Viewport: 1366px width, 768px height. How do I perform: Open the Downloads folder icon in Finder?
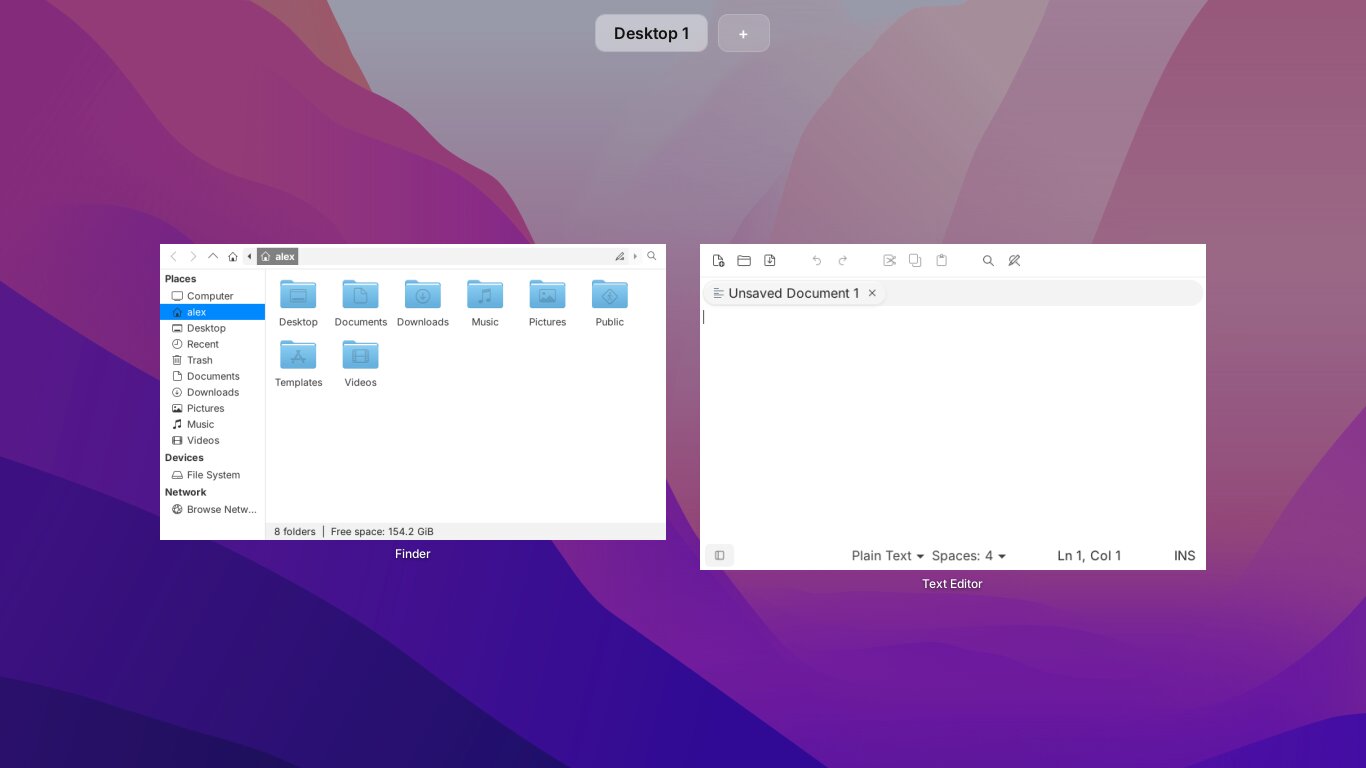[423, 295]
